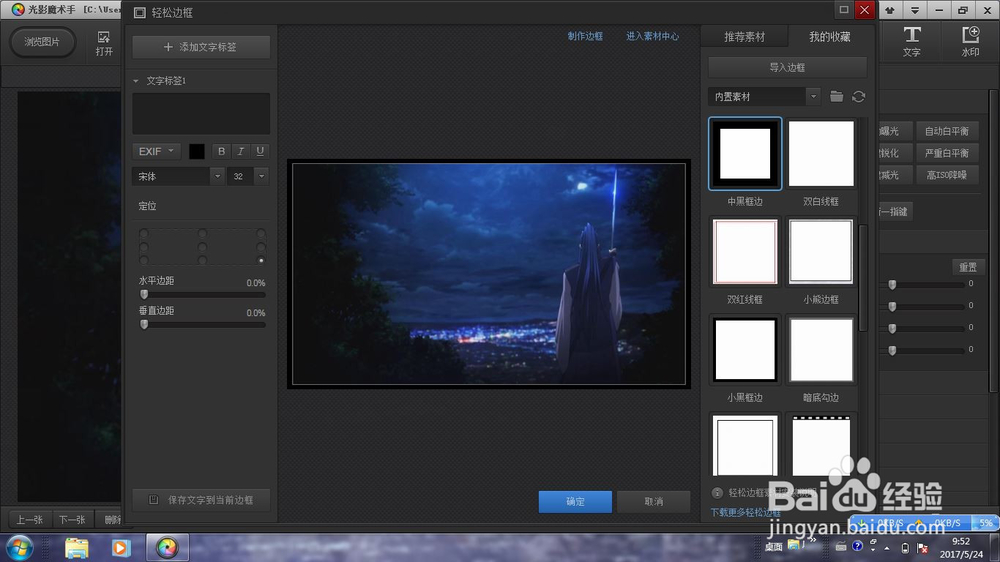Switch to the 我的收藏 tab
This screenshot has height=562, width=1000.
830,37
